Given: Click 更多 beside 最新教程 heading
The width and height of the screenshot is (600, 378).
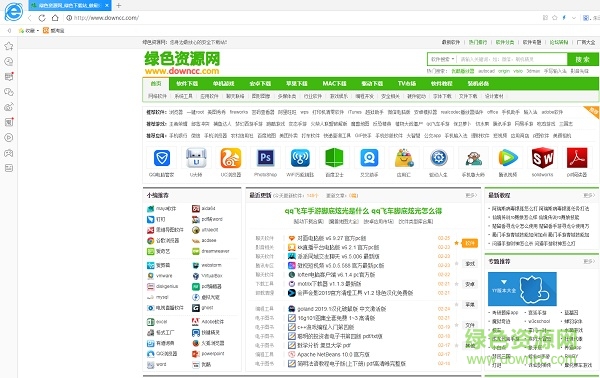Looking at the screenshot, I should click(589, 196).
